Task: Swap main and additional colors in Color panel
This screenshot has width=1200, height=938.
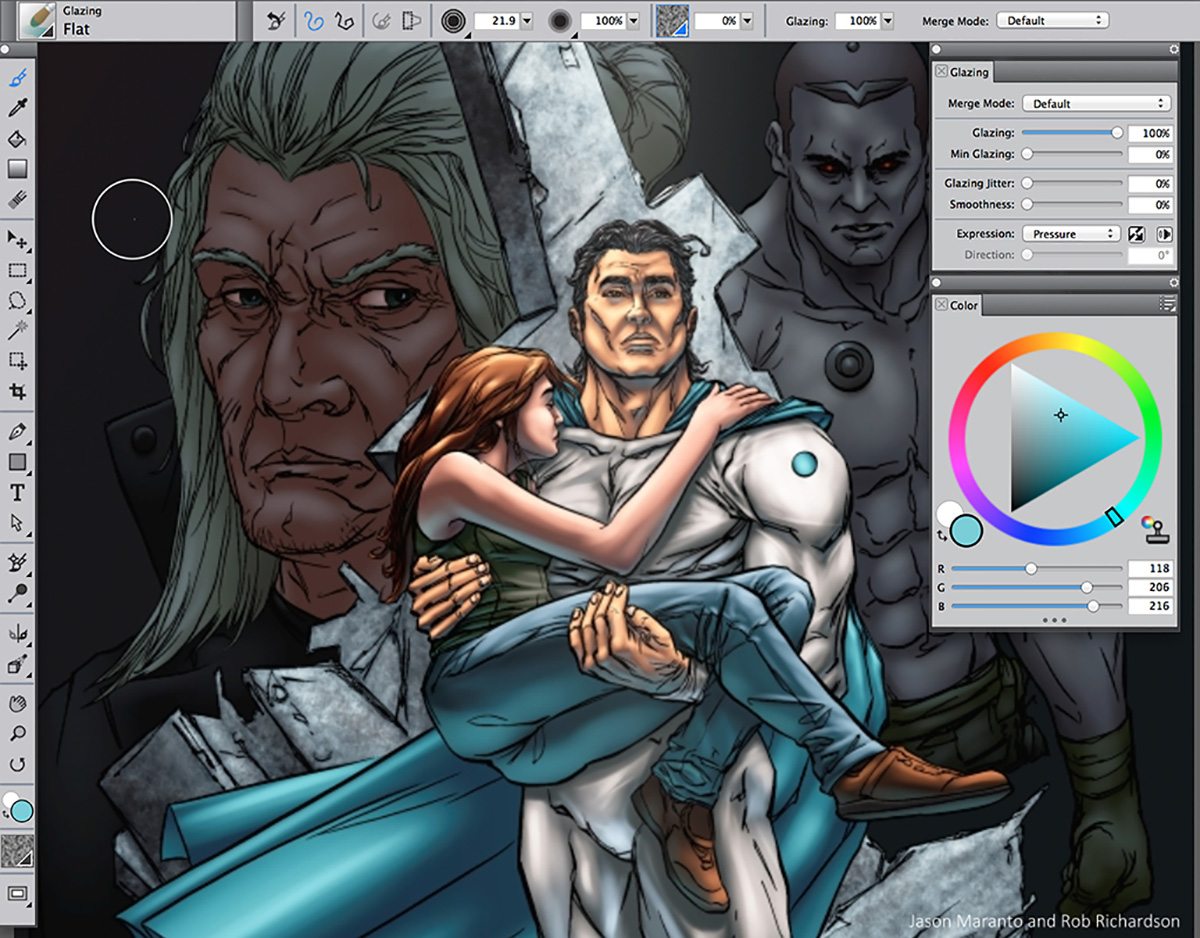Action: point(943,537)
